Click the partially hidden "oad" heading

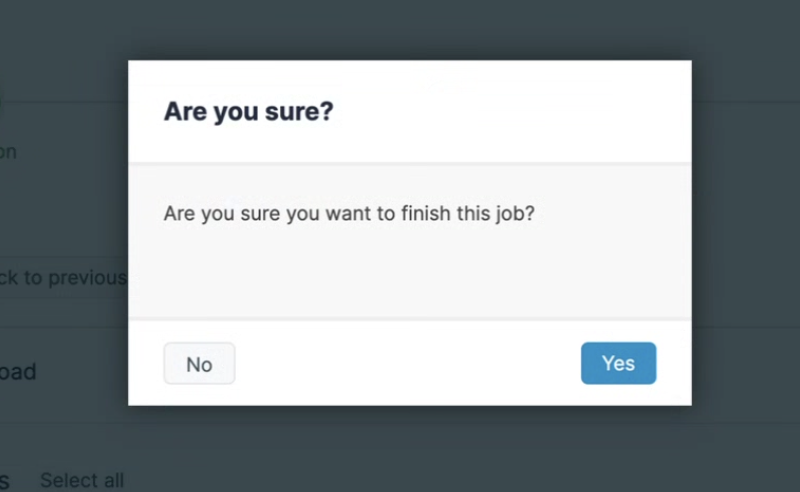coord(18,372)
